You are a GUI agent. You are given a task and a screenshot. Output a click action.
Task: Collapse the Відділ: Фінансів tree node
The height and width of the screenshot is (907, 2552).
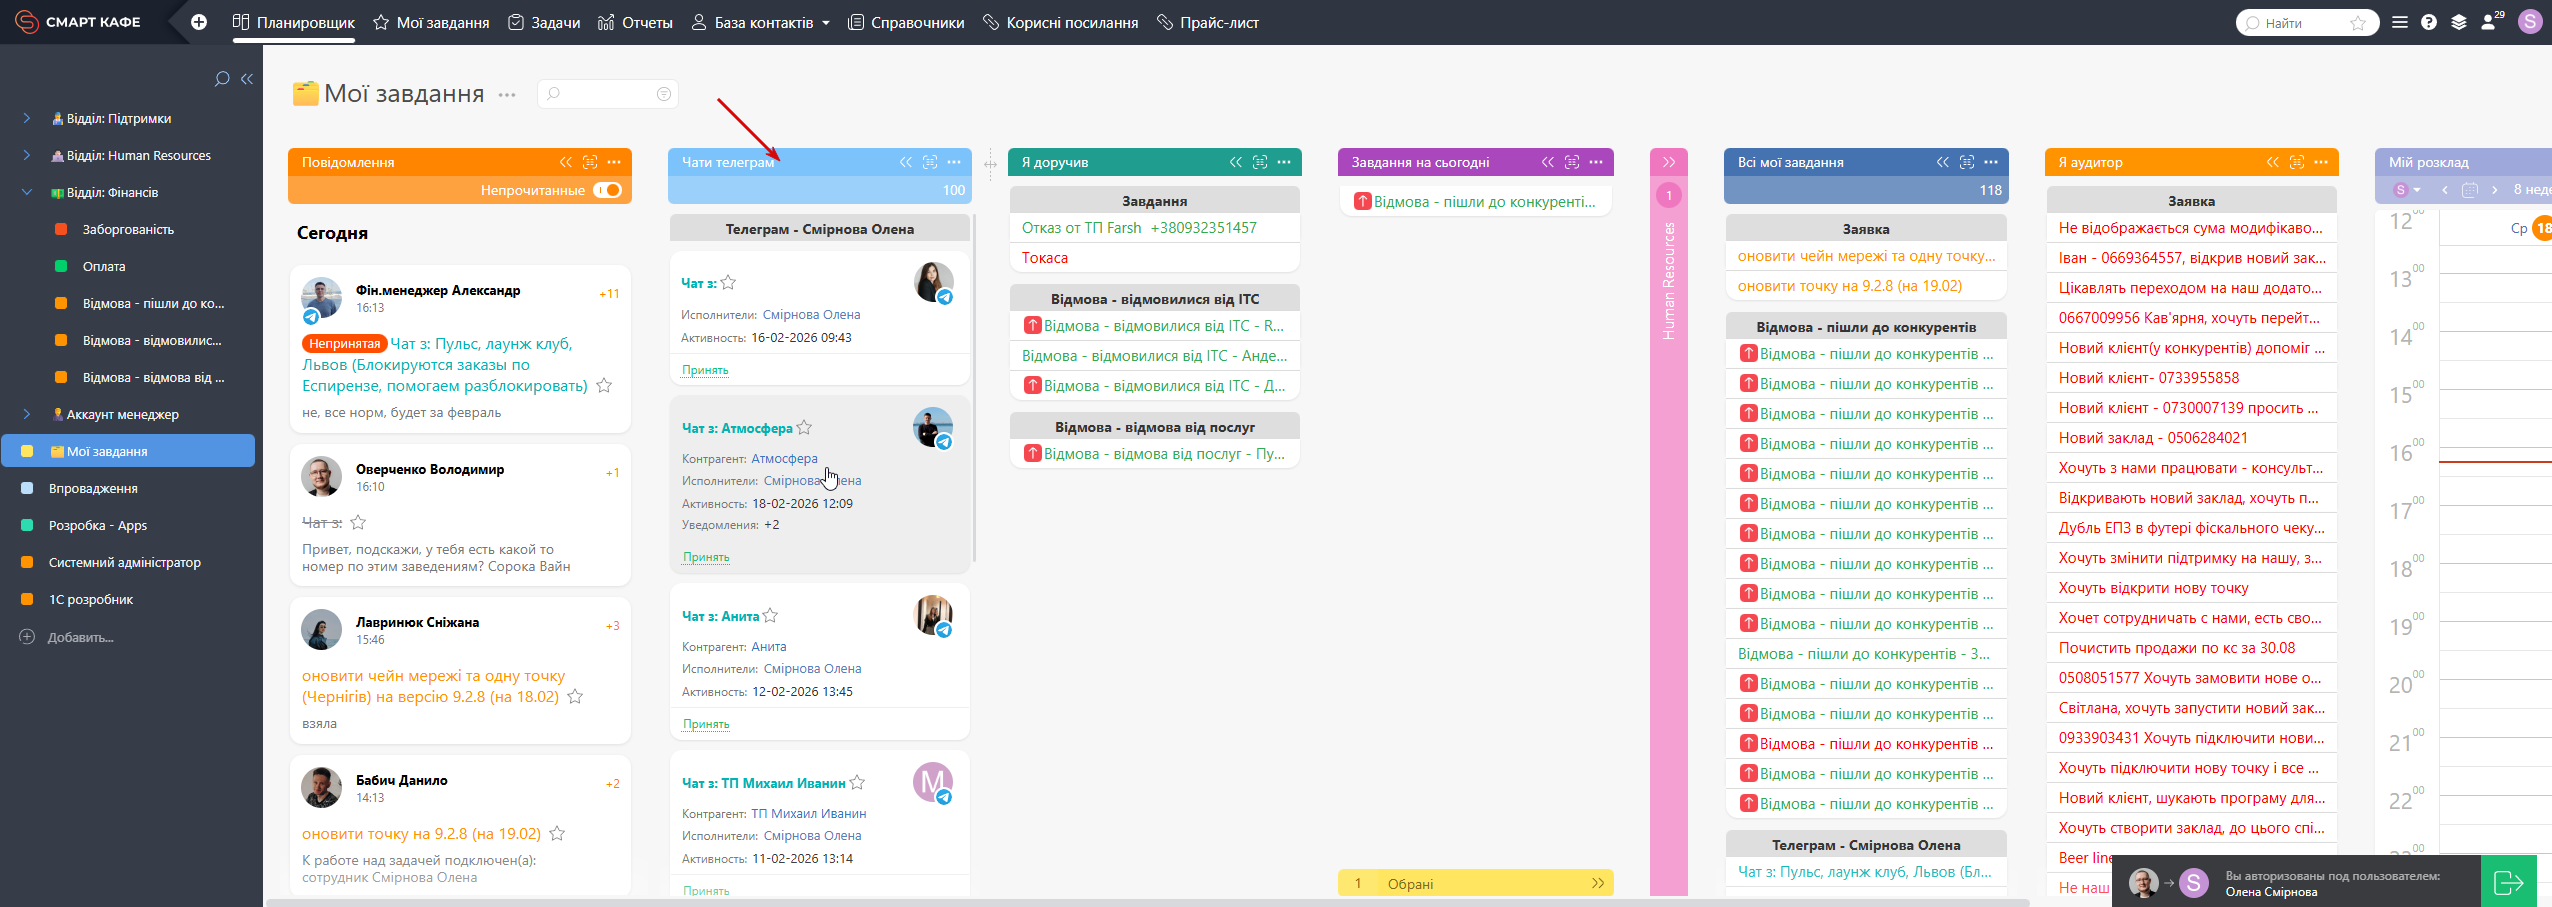[x=27, y=192]
